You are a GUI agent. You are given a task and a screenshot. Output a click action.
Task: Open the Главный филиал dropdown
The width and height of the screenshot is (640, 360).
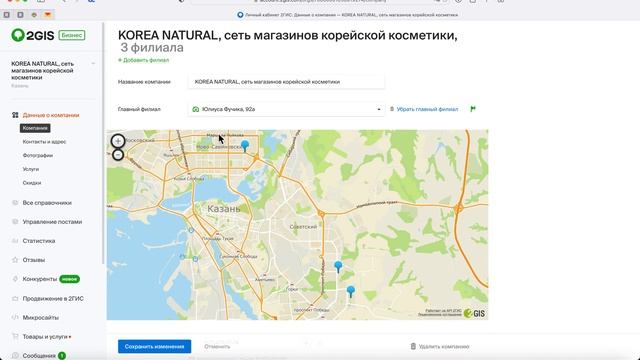[x=286, y=109]
